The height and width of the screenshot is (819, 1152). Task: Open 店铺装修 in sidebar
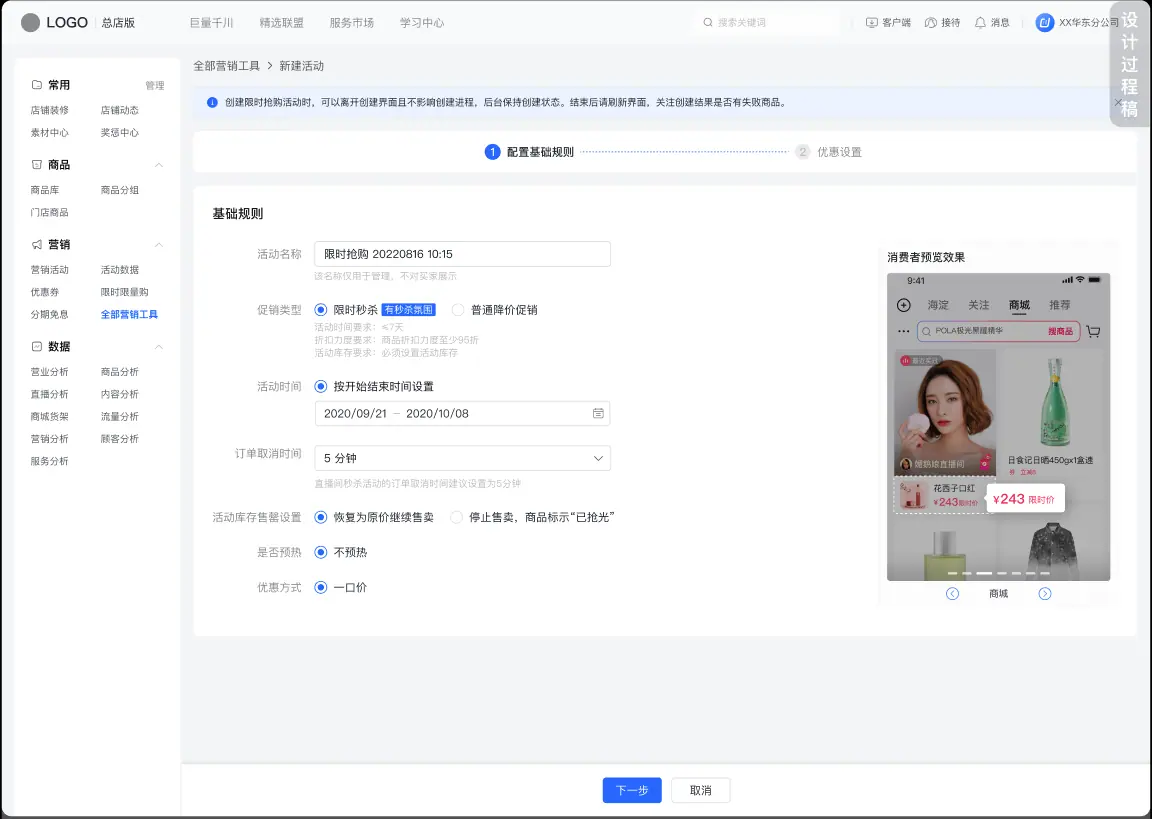pyautogui.click(x=49, y=110)
